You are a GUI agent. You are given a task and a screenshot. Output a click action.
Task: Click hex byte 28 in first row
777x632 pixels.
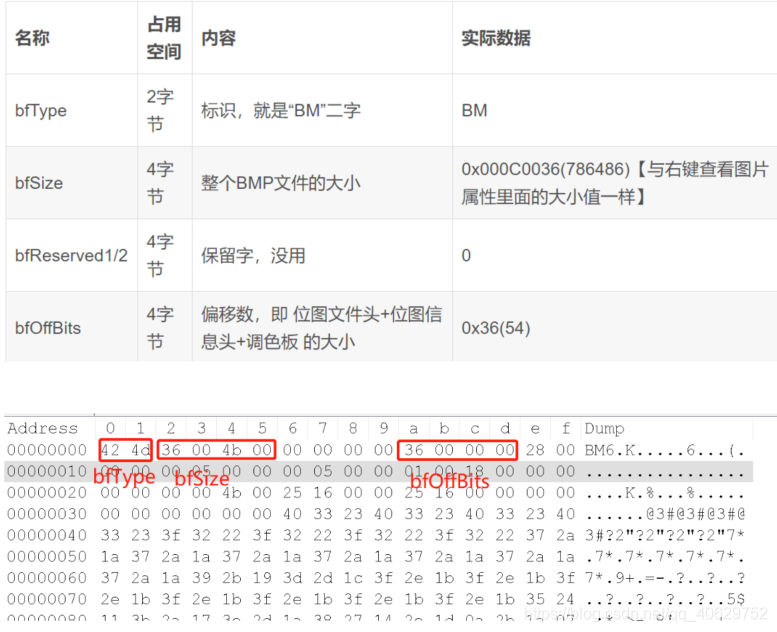point(535,450)
